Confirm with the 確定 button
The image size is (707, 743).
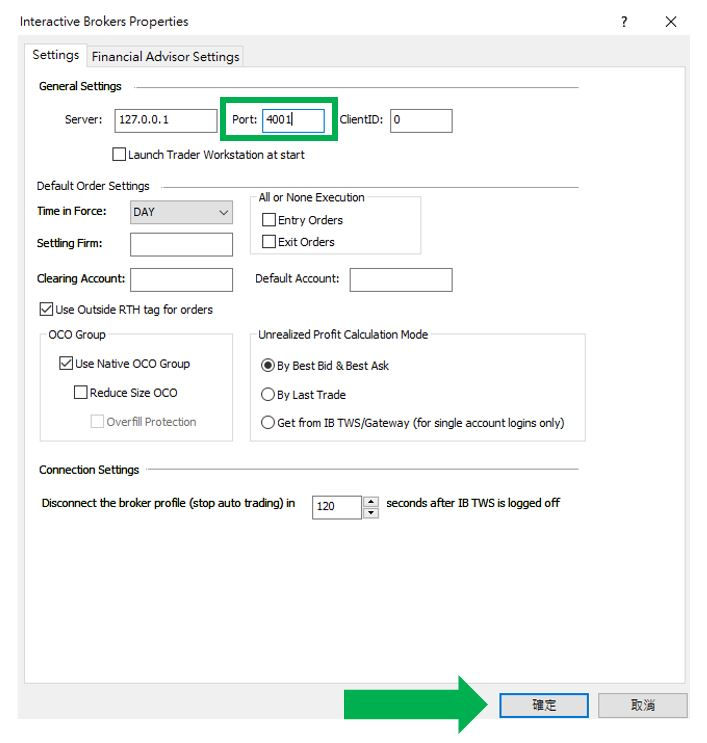tap(544, 705)
